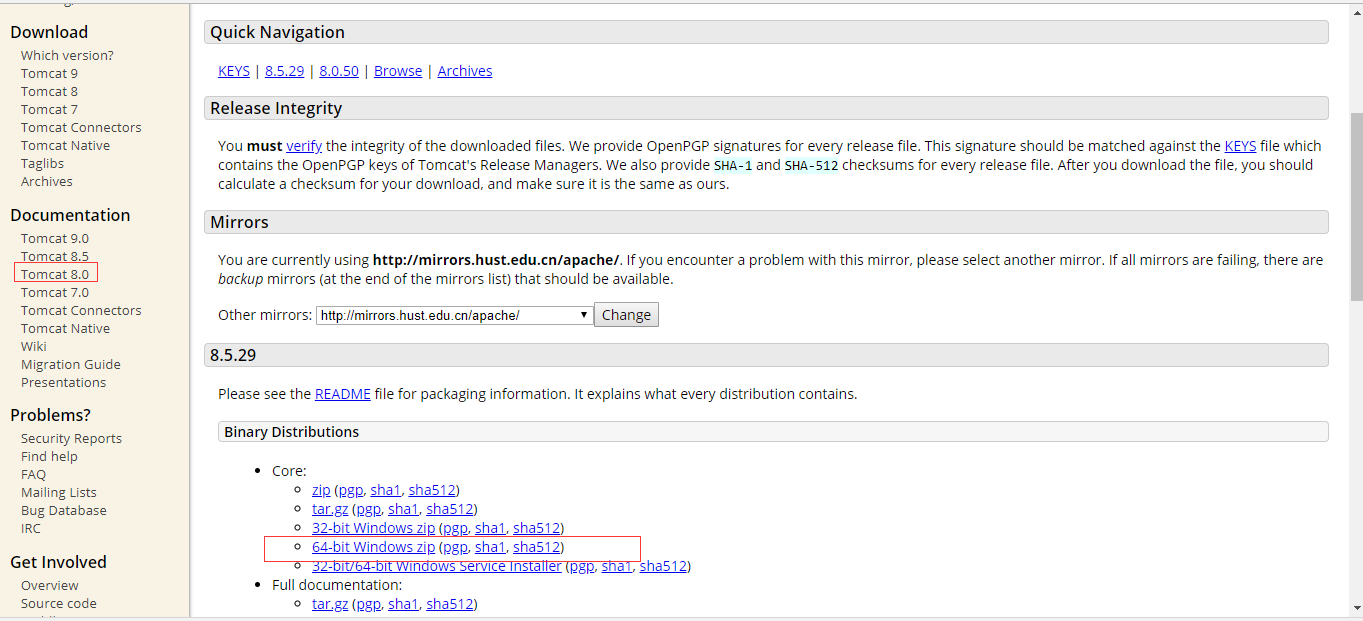The image size is (1363, 621).
Task: Open the Presentations page
Action: 63,382
